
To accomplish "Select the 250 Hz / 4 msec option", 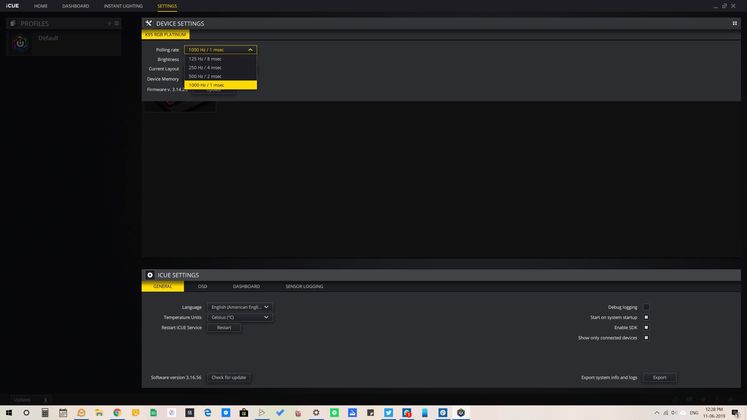I will (220, 68).
